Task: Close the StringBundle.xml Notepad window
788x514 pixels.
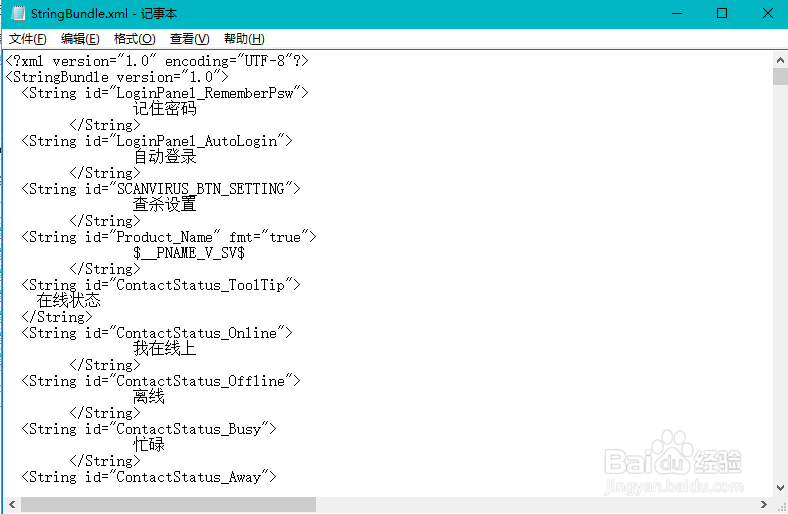Action: click(x=767, y=14)
